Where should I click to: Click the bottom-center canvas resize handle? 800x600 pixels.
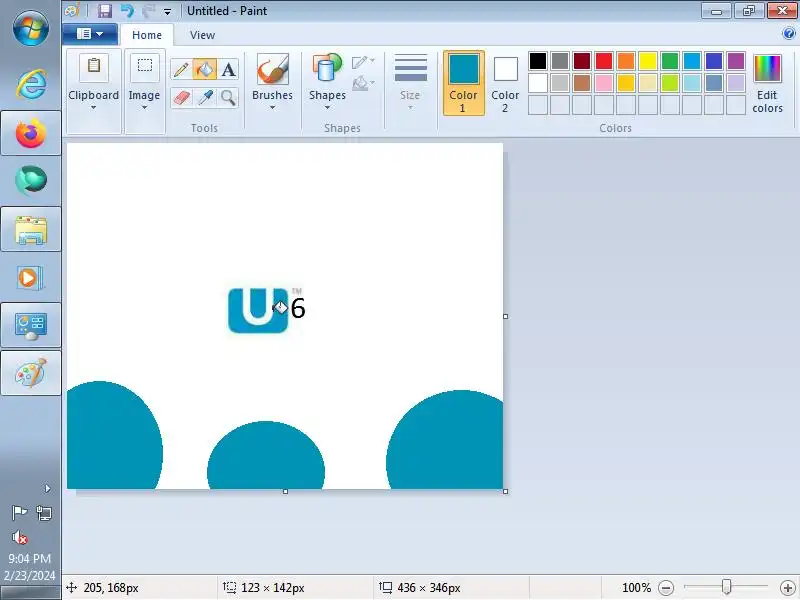click(285, 491)
